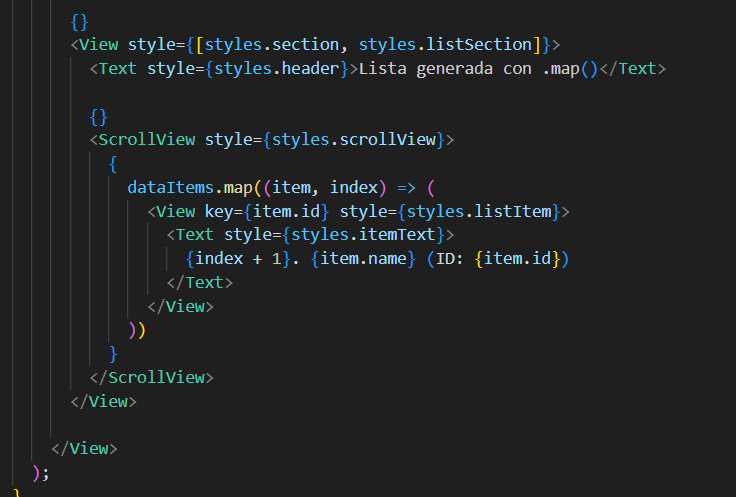Viewport: 736px width, 497px height.
Task: Click the closing '))' of the map call
Action: 137,330
